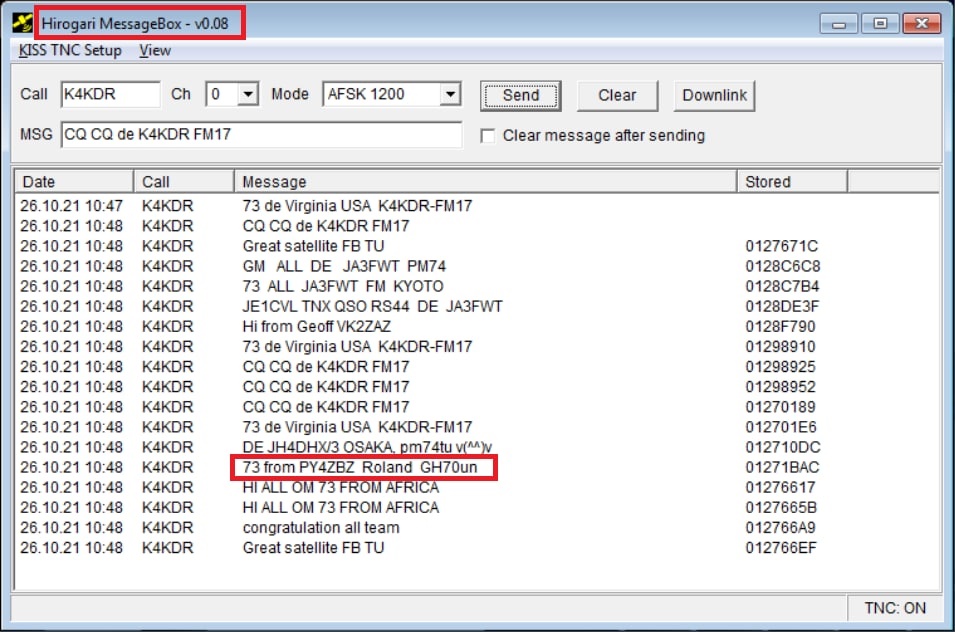Select message 'congratulation all team'

pyautogui.click(x=321, y=527)
